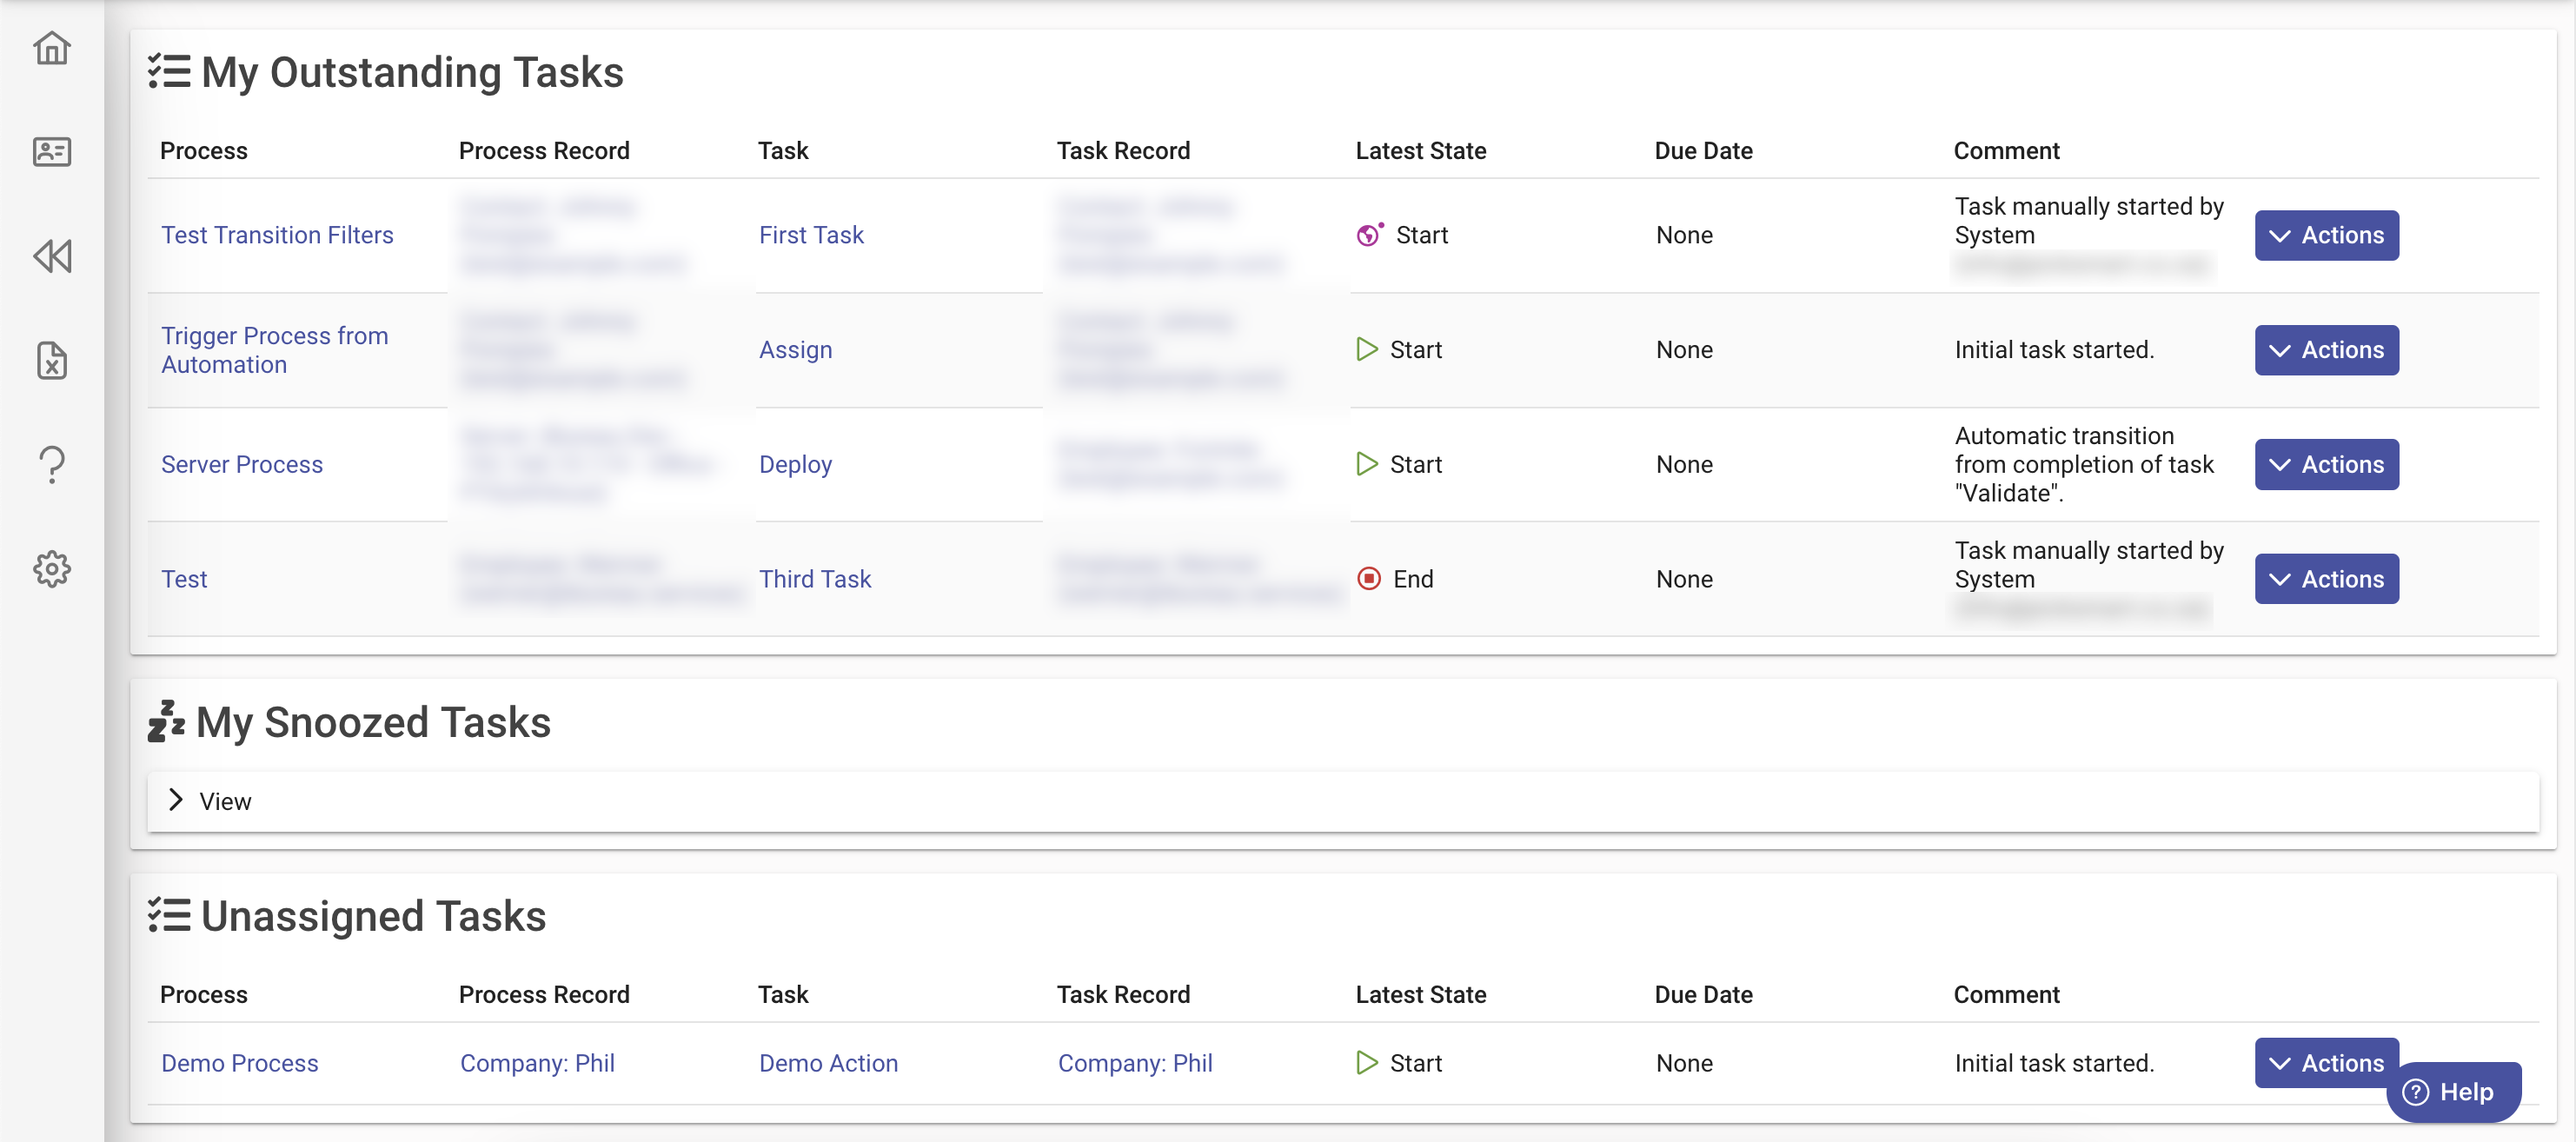Click the double rewind arrows icon

click(x=52, y=256)
